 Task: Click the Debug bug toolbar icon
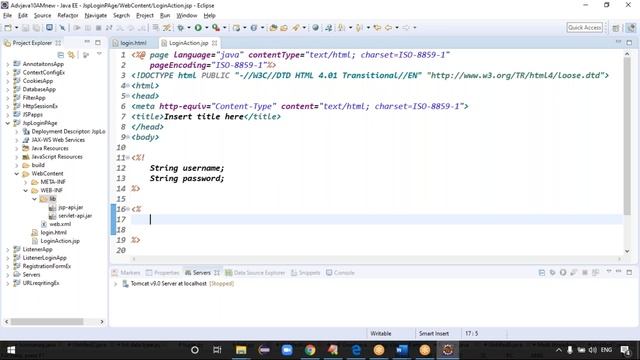[180, 28]
